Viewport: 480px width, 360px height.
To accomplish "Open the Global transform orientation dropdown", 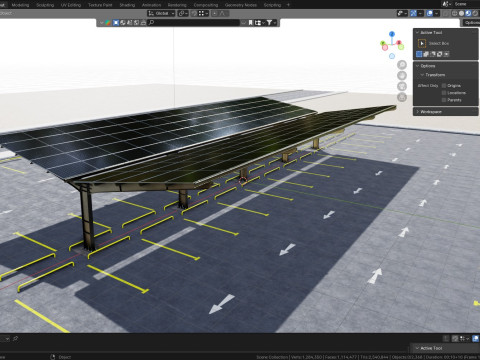I will click(x=161, y=13).
